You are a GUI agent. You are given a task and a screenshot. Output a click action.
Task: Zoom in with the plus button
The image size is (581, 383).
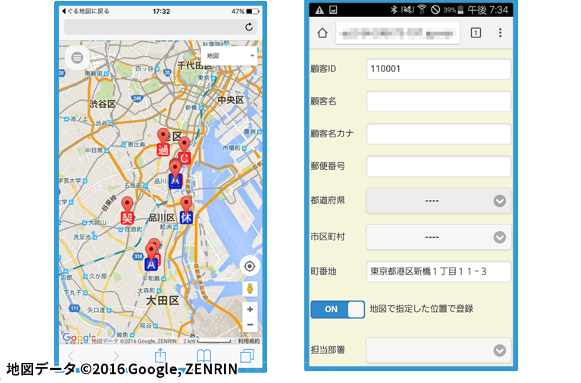tap(250, 309)
